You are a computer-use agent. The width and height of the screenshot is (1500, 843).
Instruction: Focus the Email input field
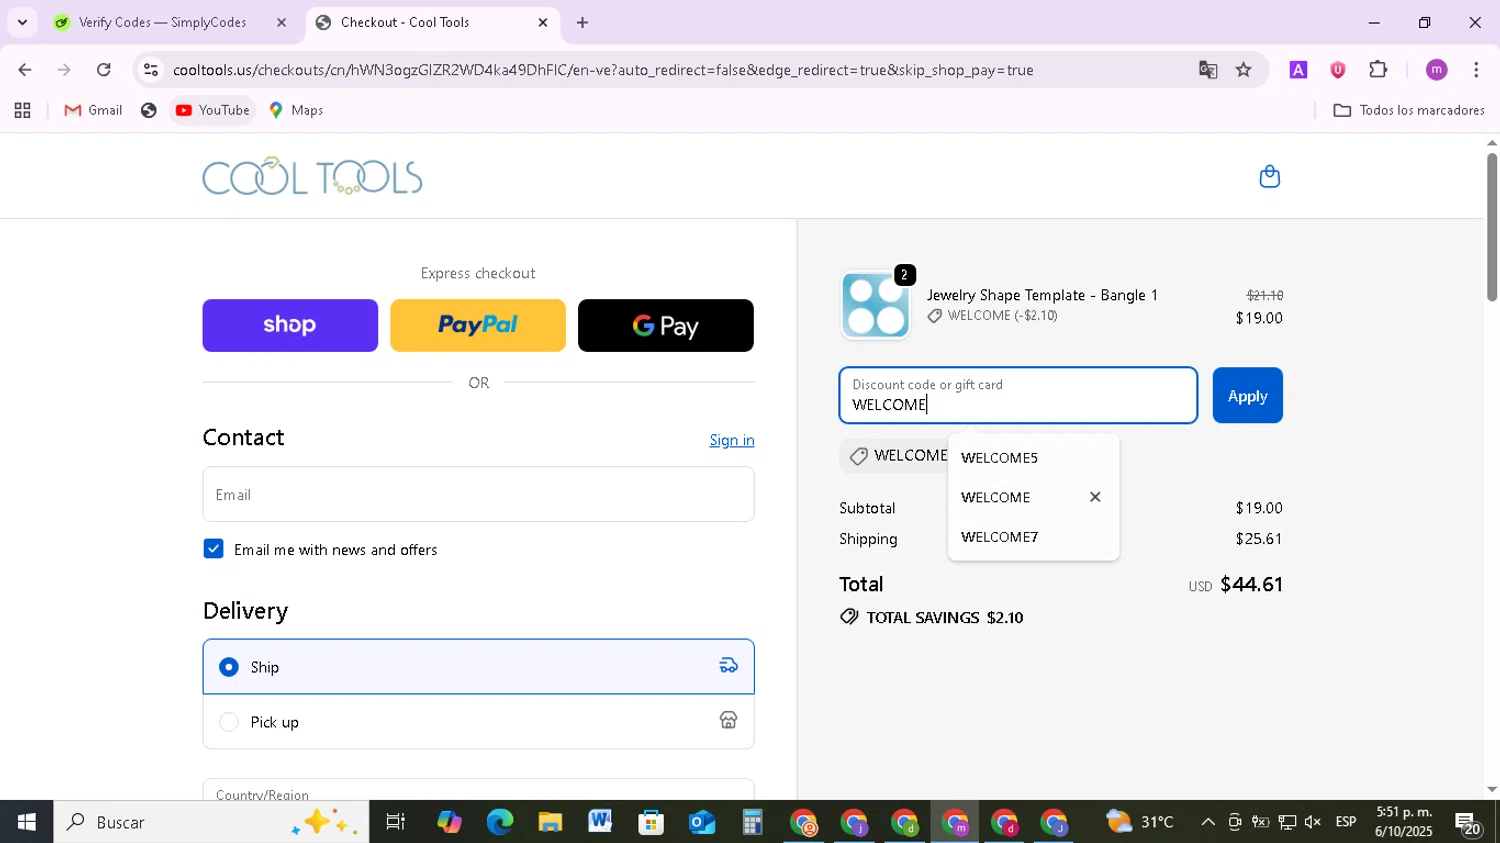[x=478, y=494]
